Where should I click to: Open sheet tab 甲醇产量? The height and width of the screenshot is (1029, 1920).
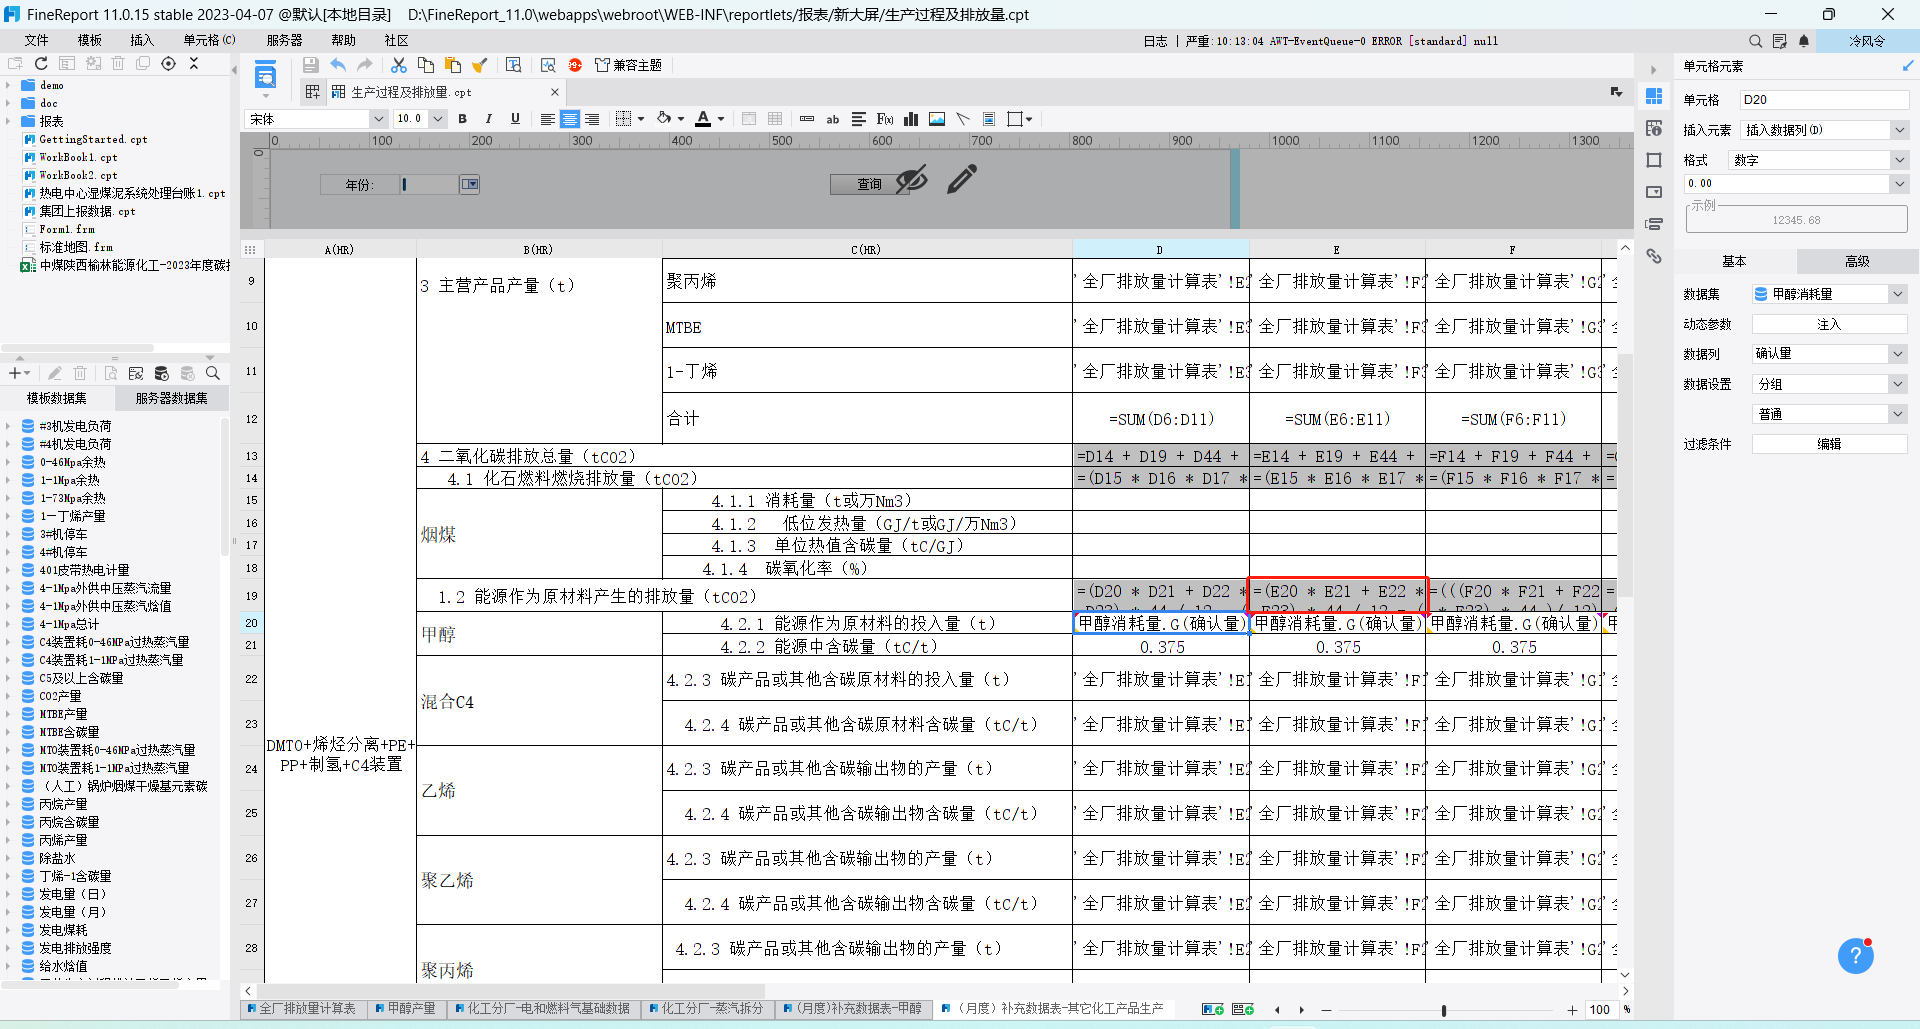coord(405,1008)
